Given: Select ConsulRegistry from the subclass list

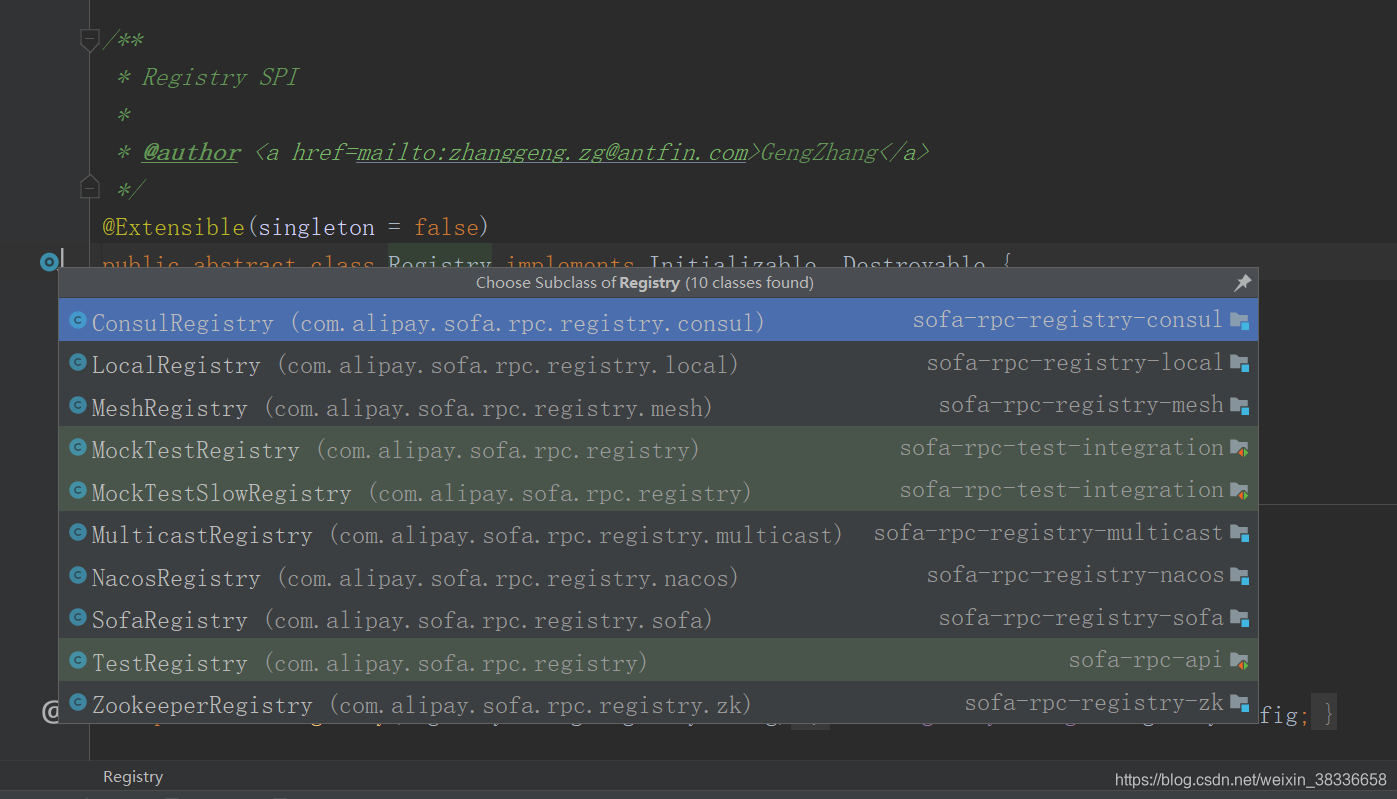Looking at the screenshot, I should (658, 321).
